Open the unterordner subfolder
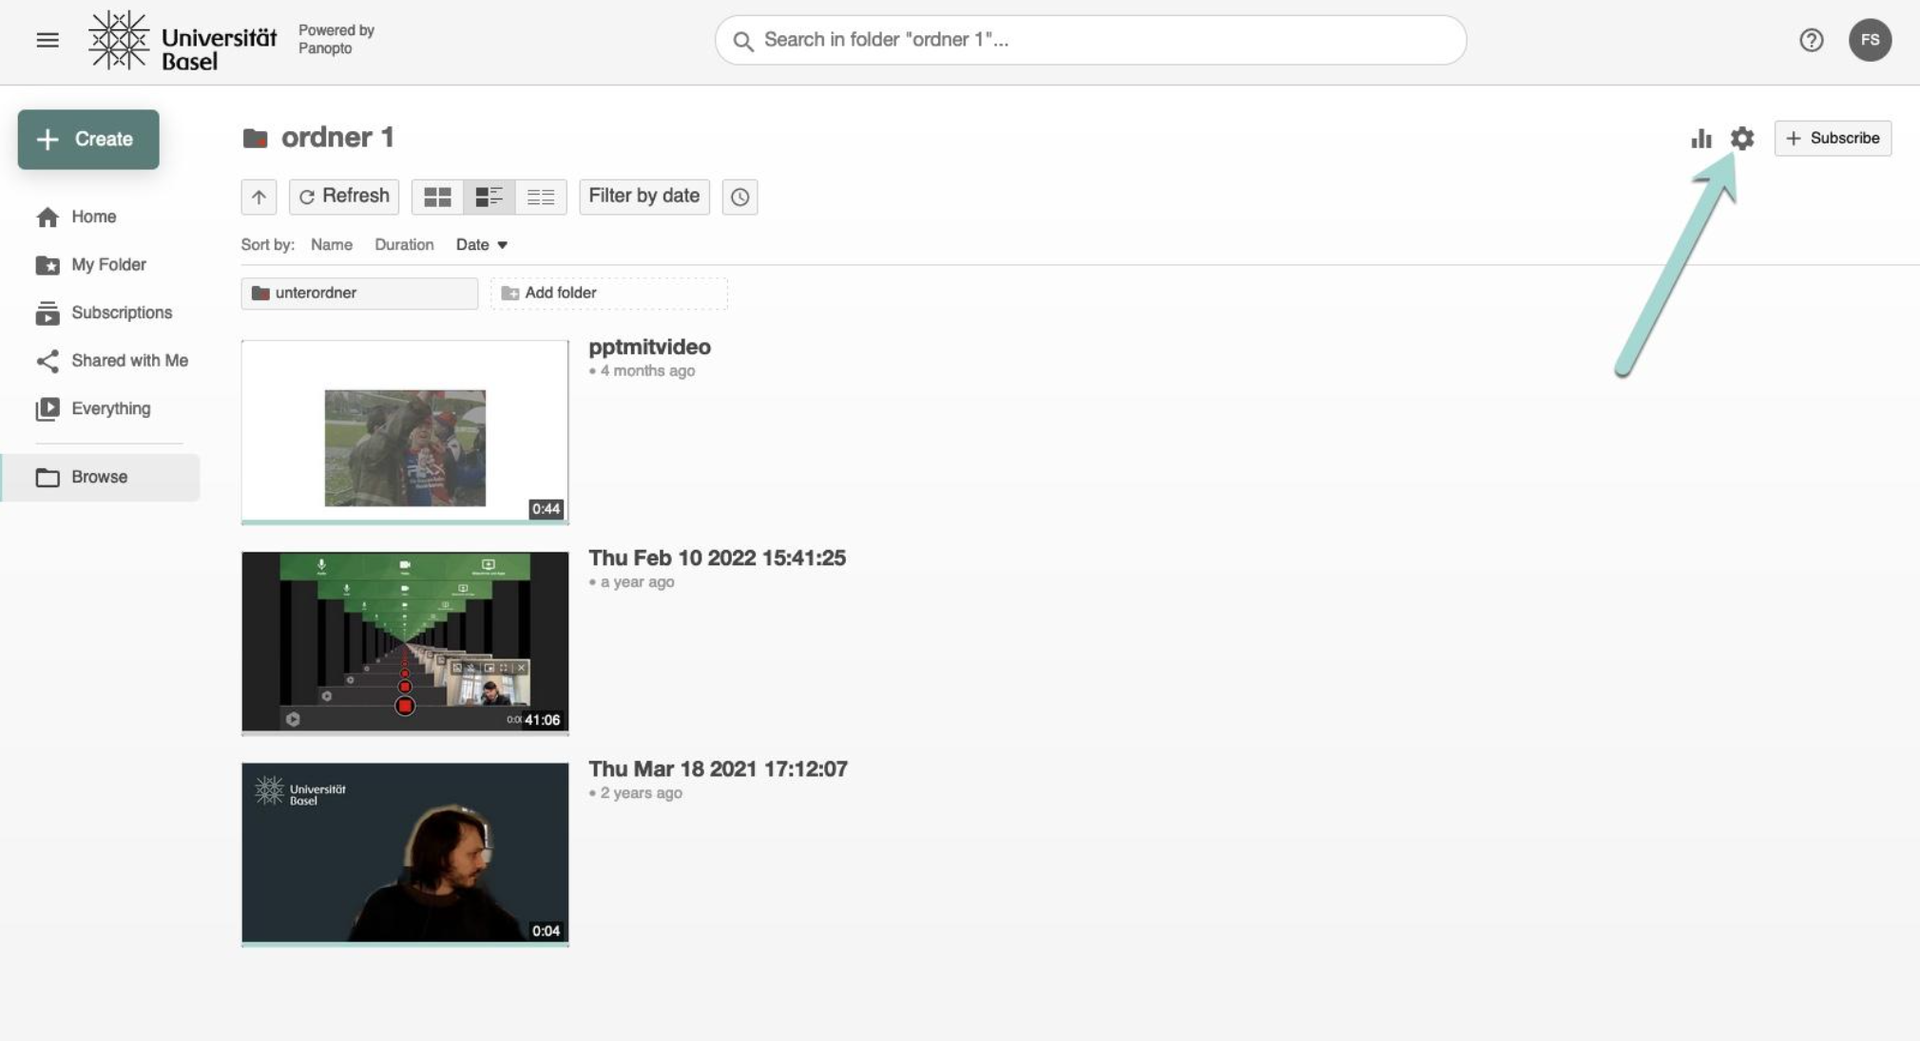Screen dimensions: 1920x1041 [359, 293]
